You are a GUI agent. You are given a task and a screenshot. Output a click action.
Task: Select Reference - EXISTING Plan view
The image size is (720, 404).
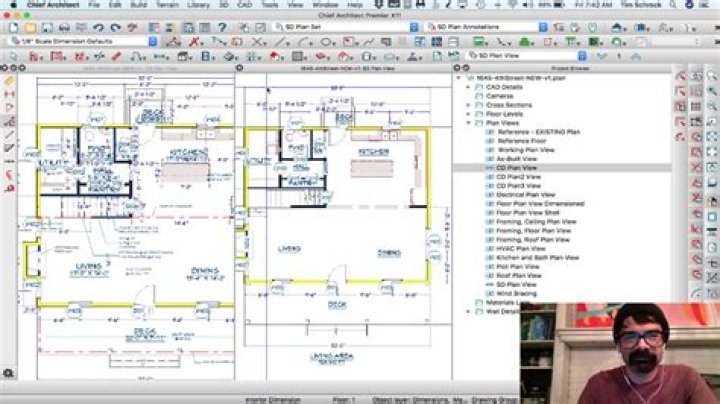(538, 132)
